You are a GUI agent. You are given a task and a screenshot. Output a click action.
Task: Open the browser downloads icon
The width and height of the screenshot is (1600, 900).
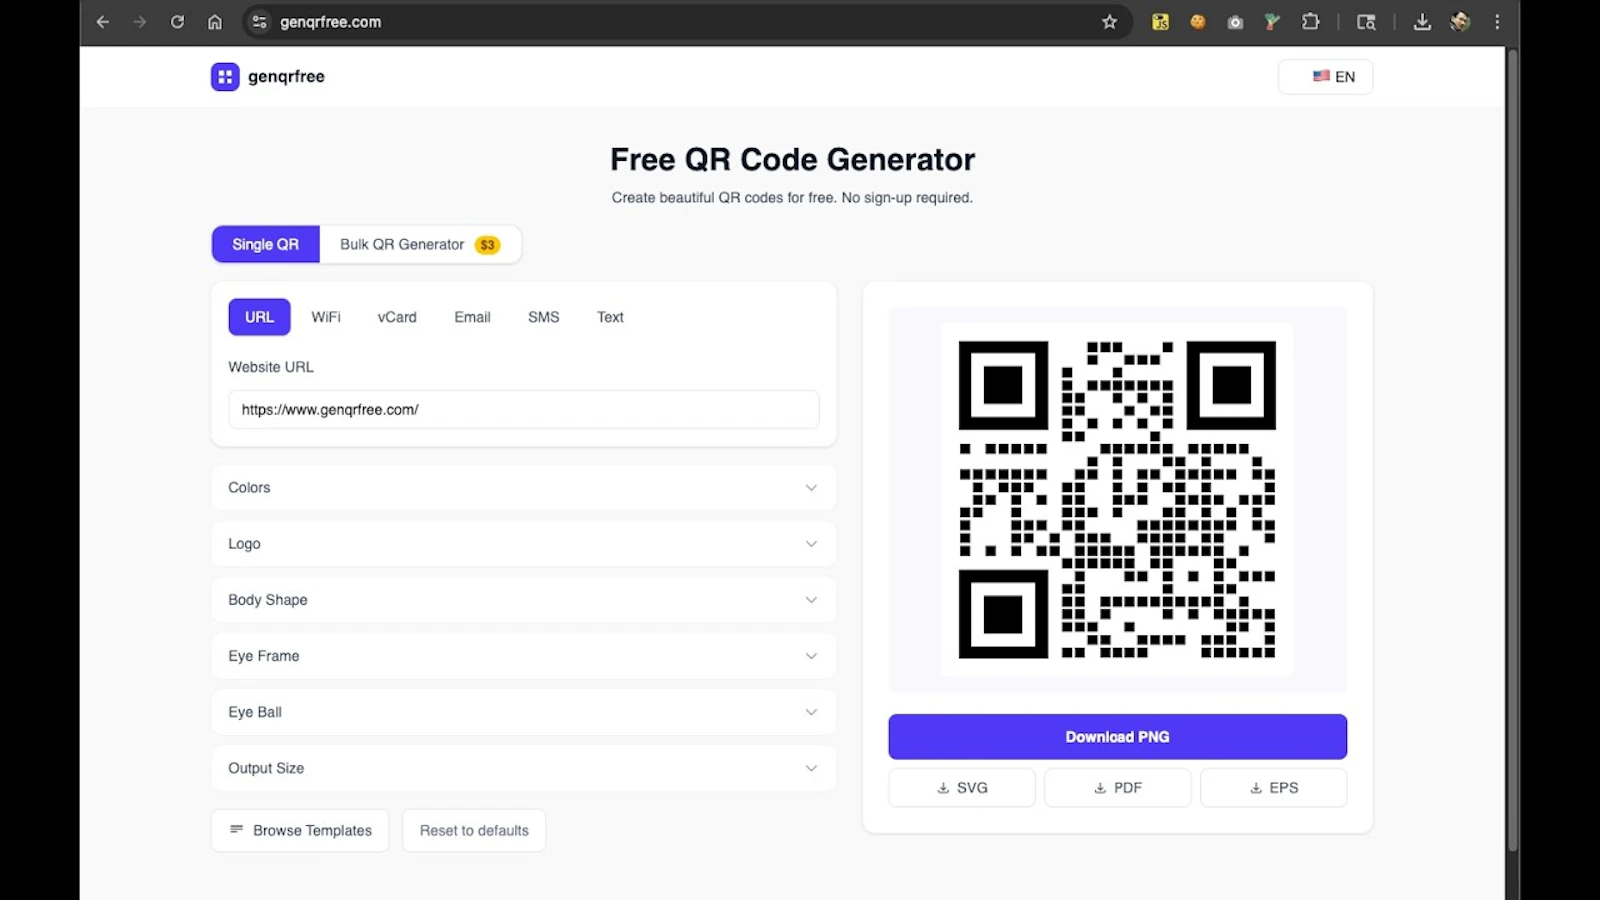1422,22
